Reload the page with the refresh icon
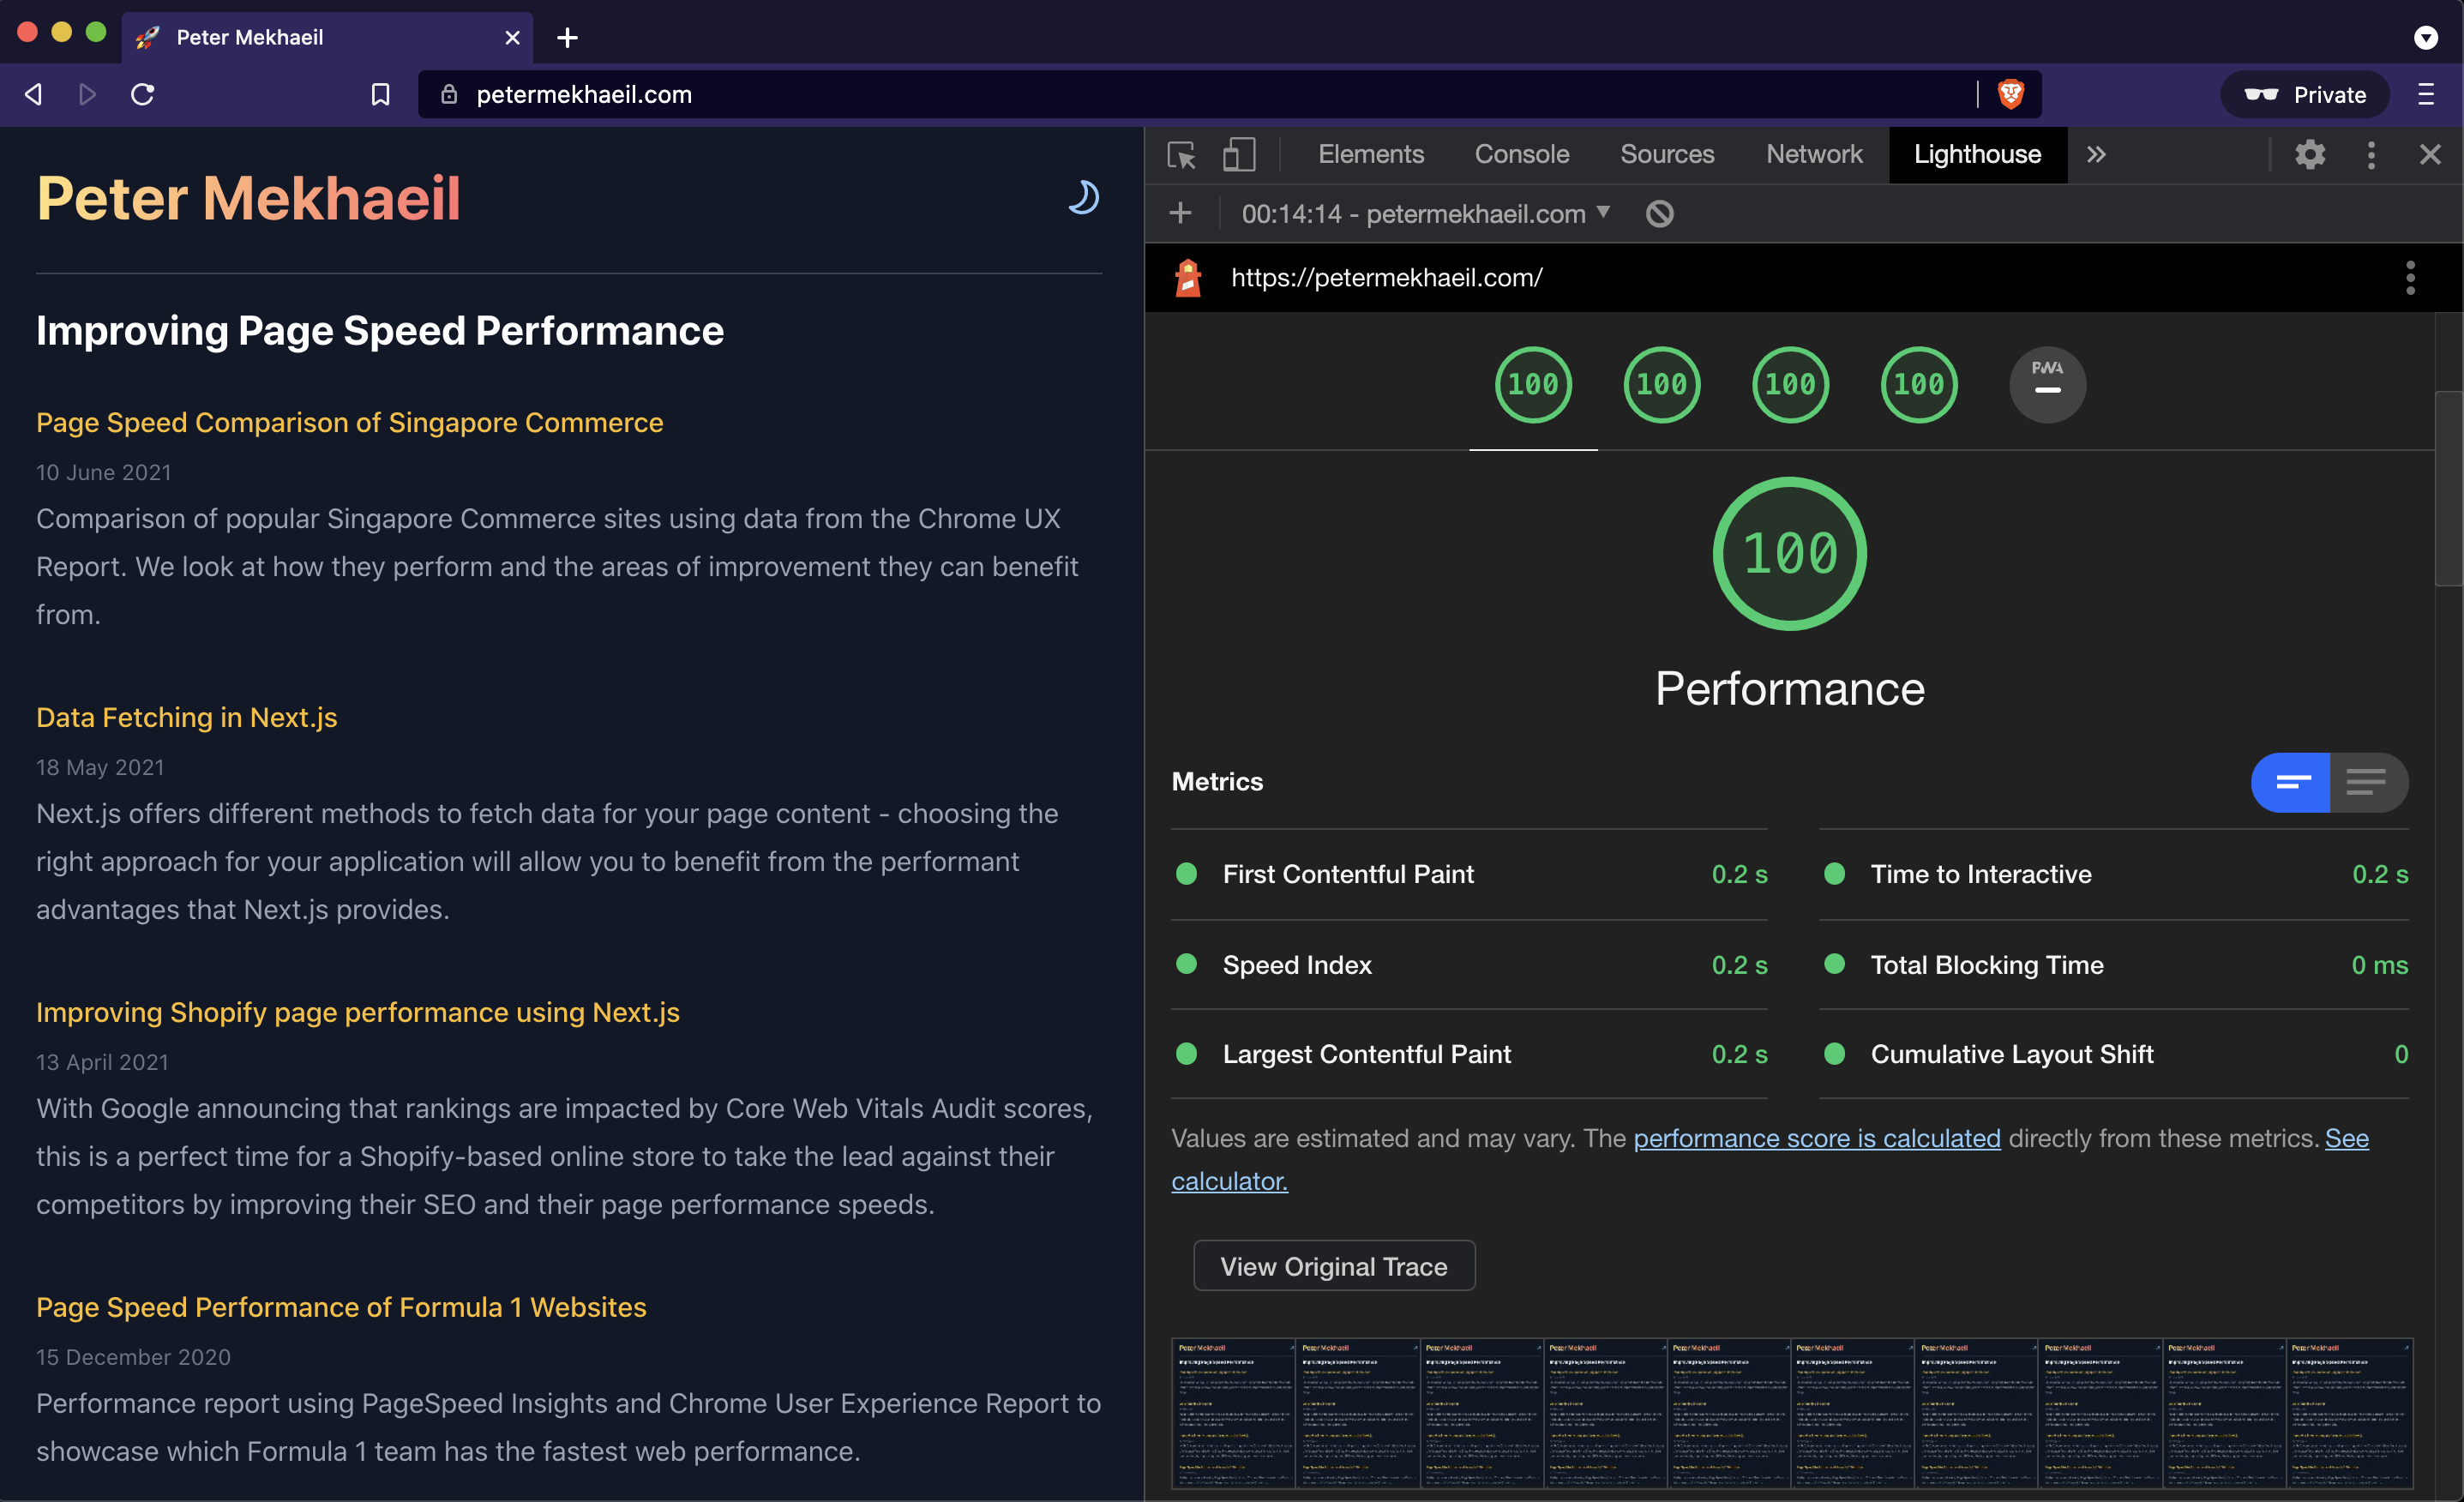This screenshot has height=1502, width=2464. tap(143, 94)
